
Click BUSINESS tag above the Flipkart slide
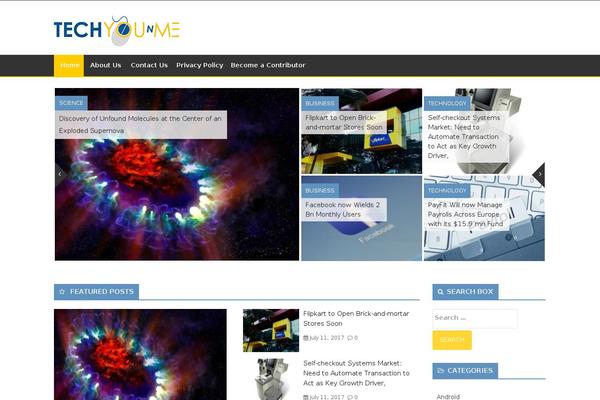(320, 103)
